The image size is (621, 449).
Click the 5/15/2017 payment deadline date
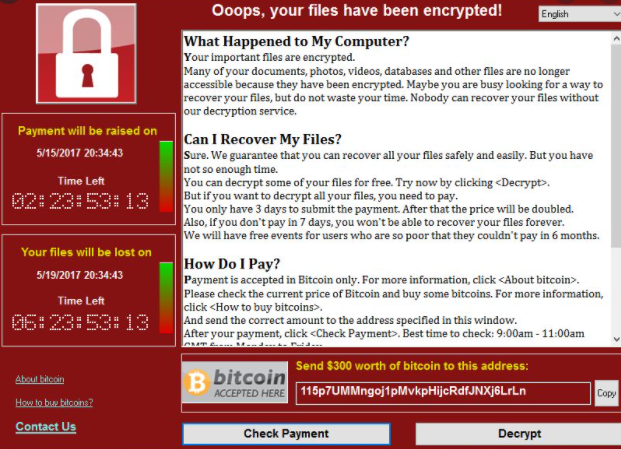pyautogui.click(x=81, y=153)
